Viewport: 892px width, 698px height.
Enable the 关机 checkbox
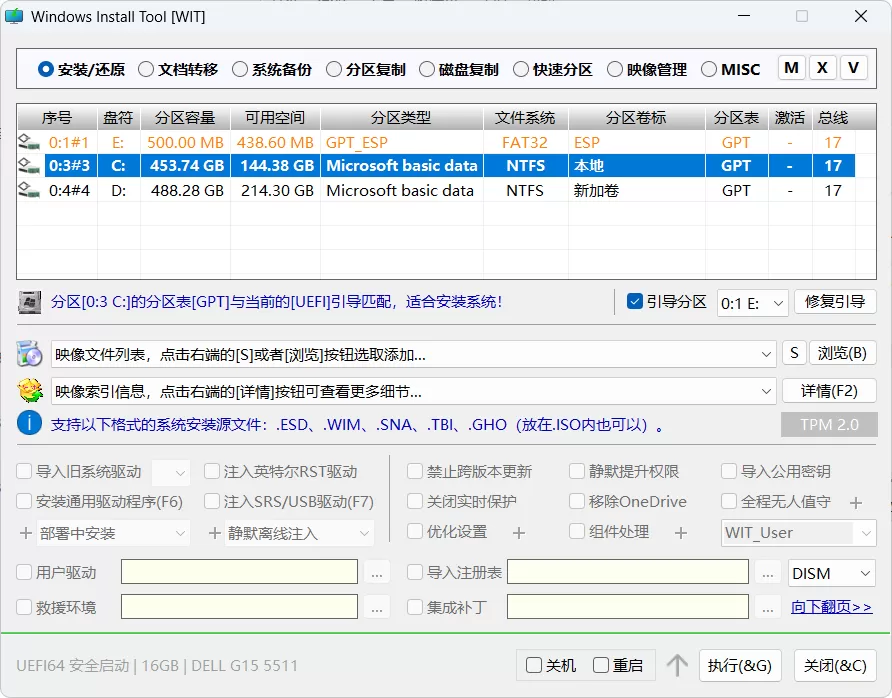pyautogui.click(x=534, y=664)
